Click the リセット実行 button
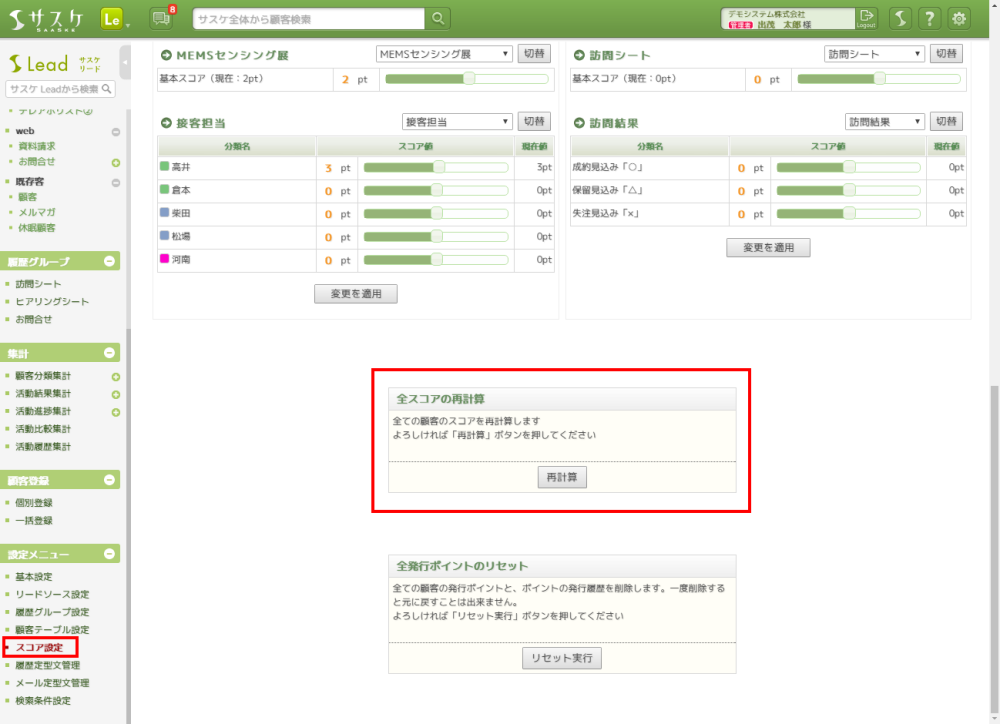The height and width of the screenshot is (724, 1000). point(562,658)
